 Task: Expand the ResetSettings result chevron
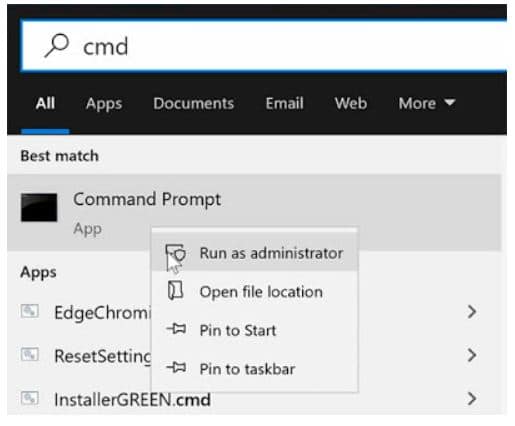[x=472, y=355]
